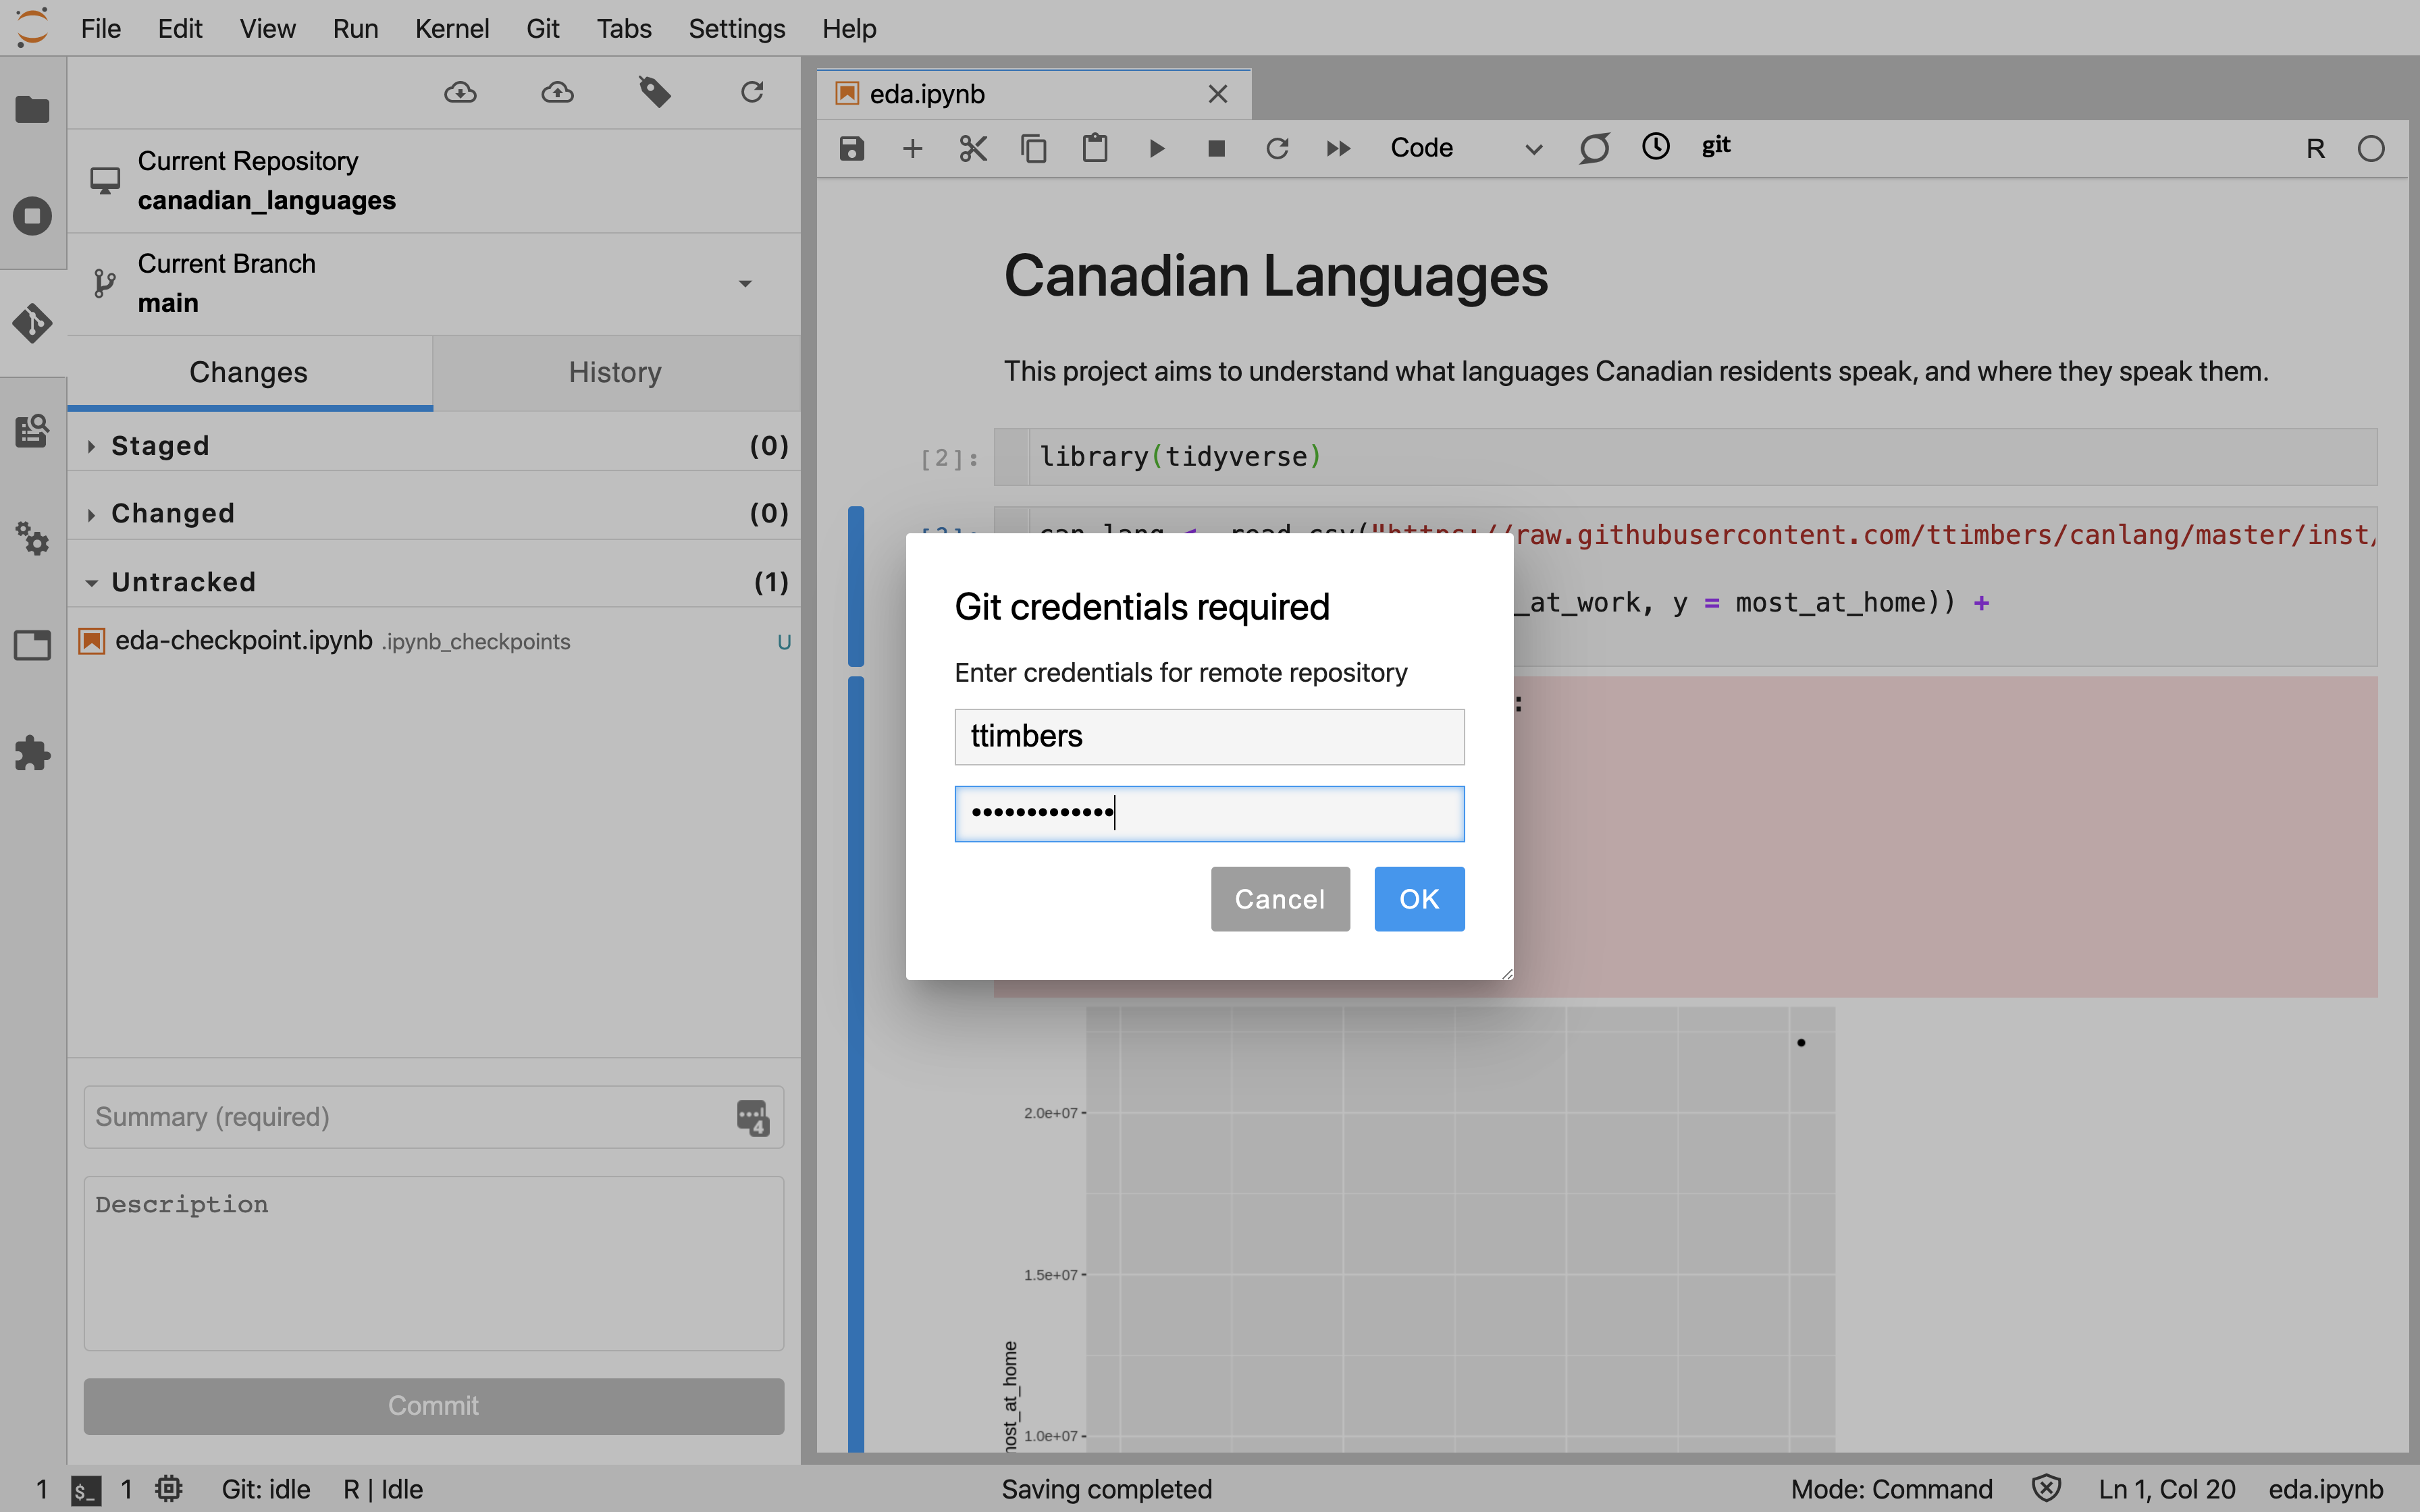Click the JupyterLab logo icon

coord(32,27)
